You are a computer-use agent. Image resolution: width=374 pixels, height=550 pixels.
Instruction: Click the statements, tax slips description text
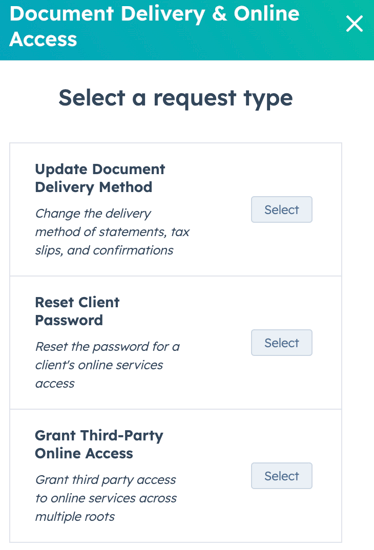[x=112, y=232]
